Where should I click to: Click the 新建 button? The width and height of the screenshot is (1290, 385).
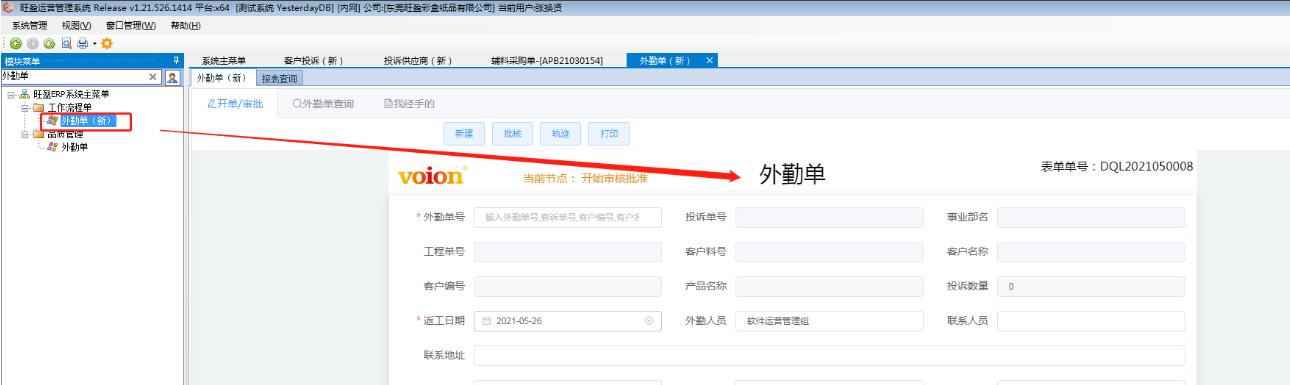click(x=464, y=133)
